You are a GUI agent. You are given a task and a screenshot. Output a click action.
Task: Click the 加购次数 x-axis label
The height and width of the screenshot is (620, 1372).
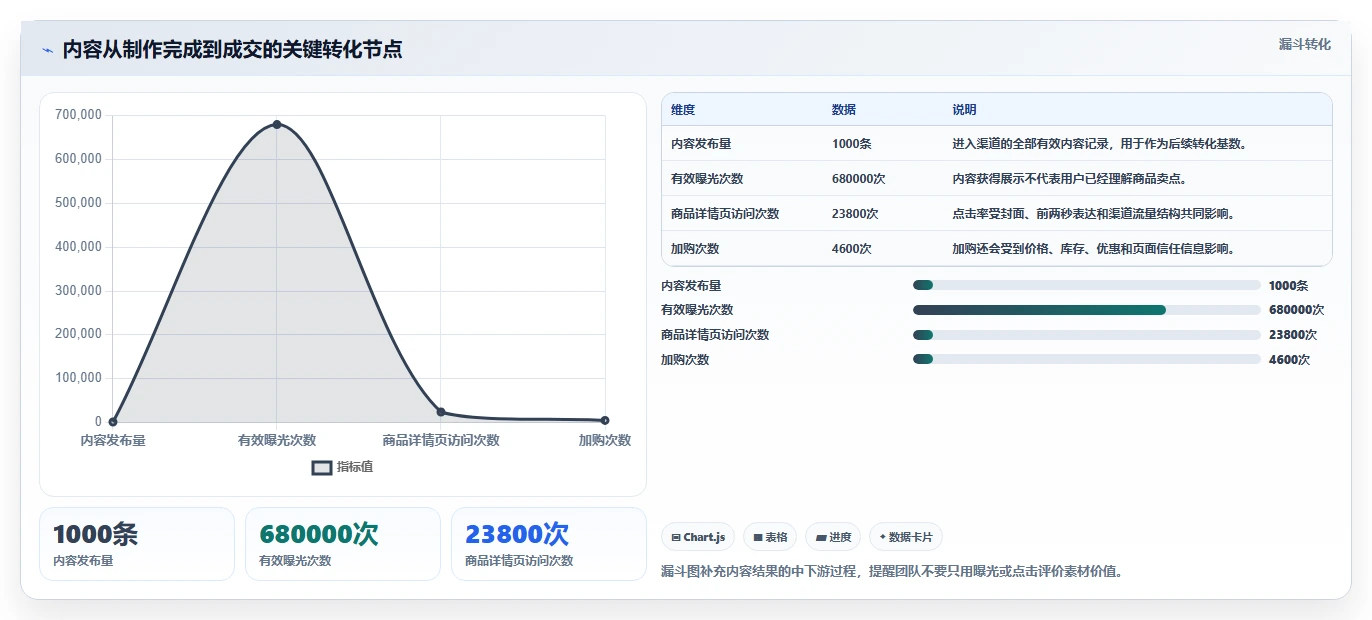pyautogui.click(x=605, y=440)
